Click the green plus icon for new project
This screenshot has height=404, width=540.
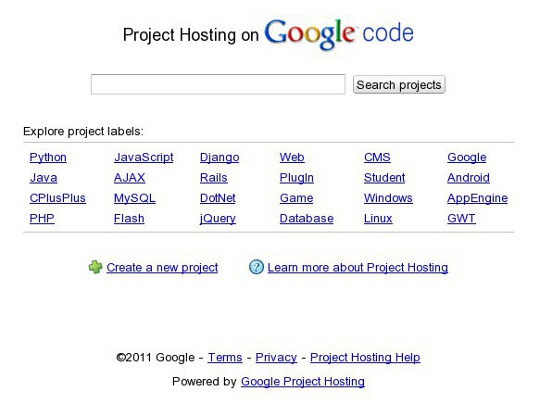[95, 267]
